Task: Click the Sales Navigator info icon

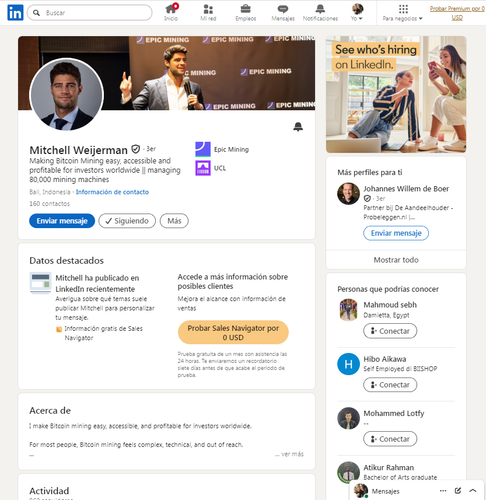Action: tap(59, 329)
